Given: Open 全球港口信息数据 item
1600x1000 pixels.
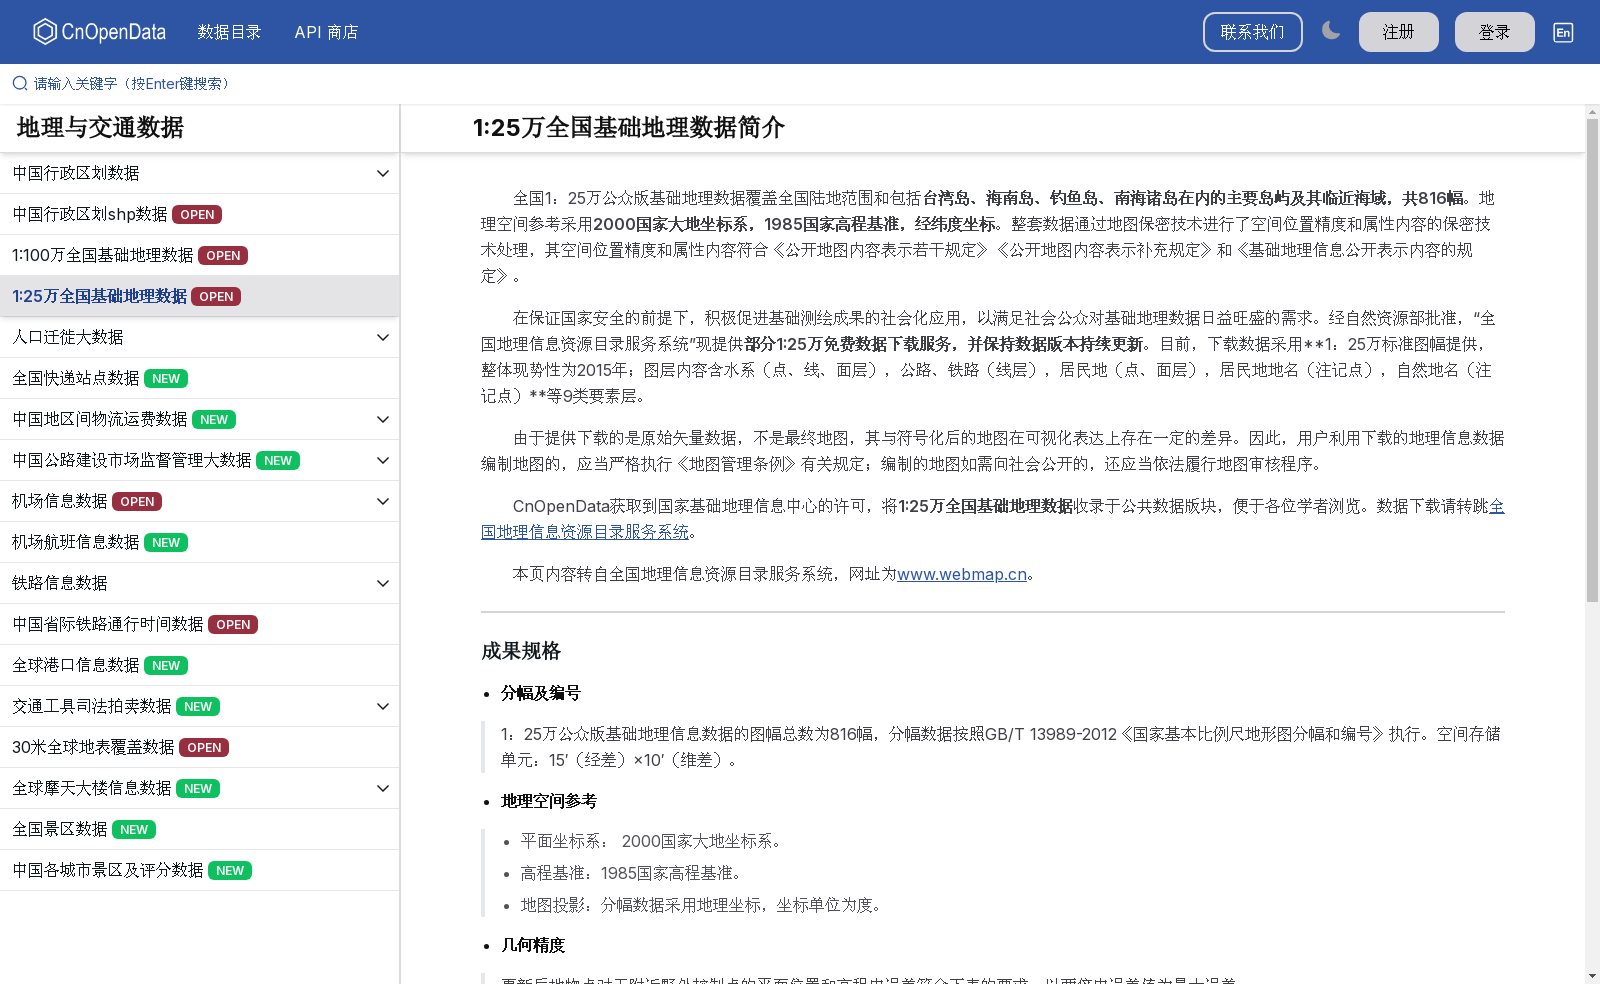Looking at the screenshot, I should [199, 665].
